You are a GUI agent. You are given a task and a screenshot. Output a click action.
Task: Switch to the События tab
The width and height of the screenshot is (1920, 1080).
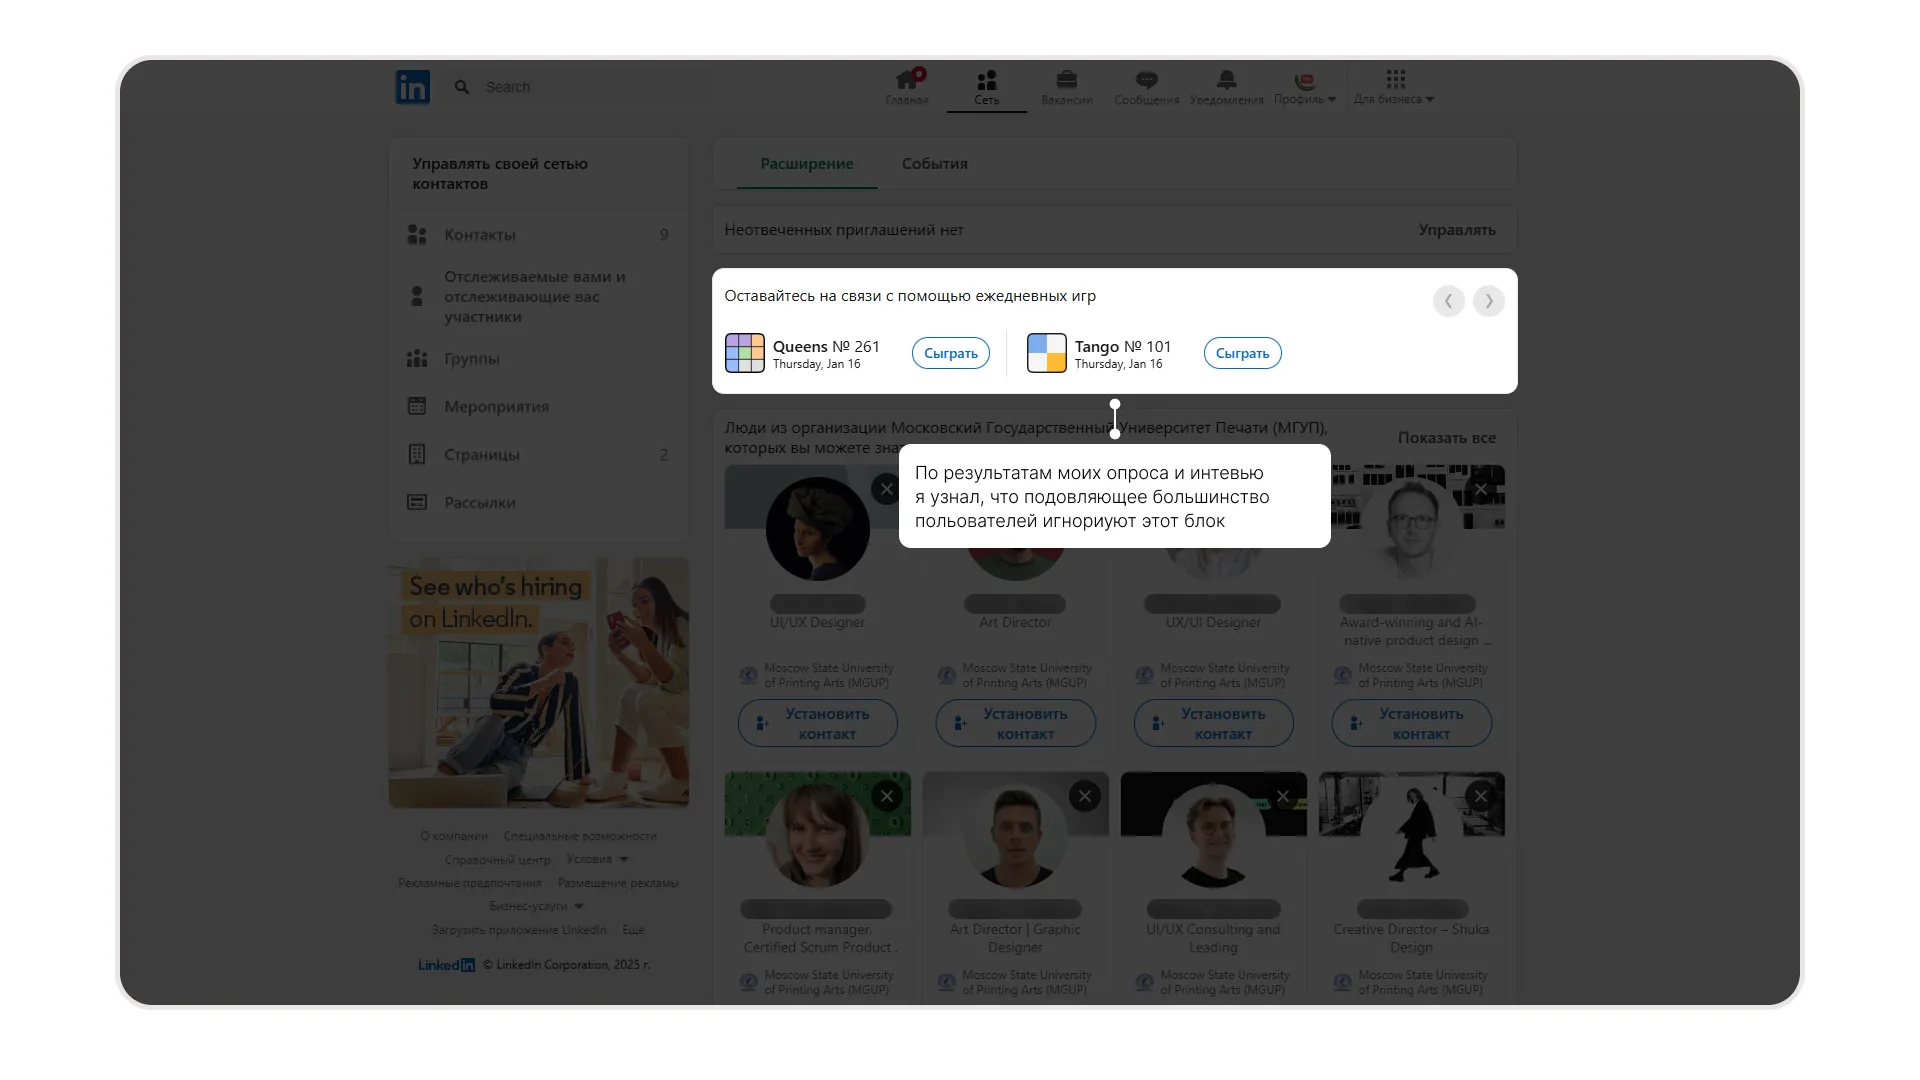point(934,164)
